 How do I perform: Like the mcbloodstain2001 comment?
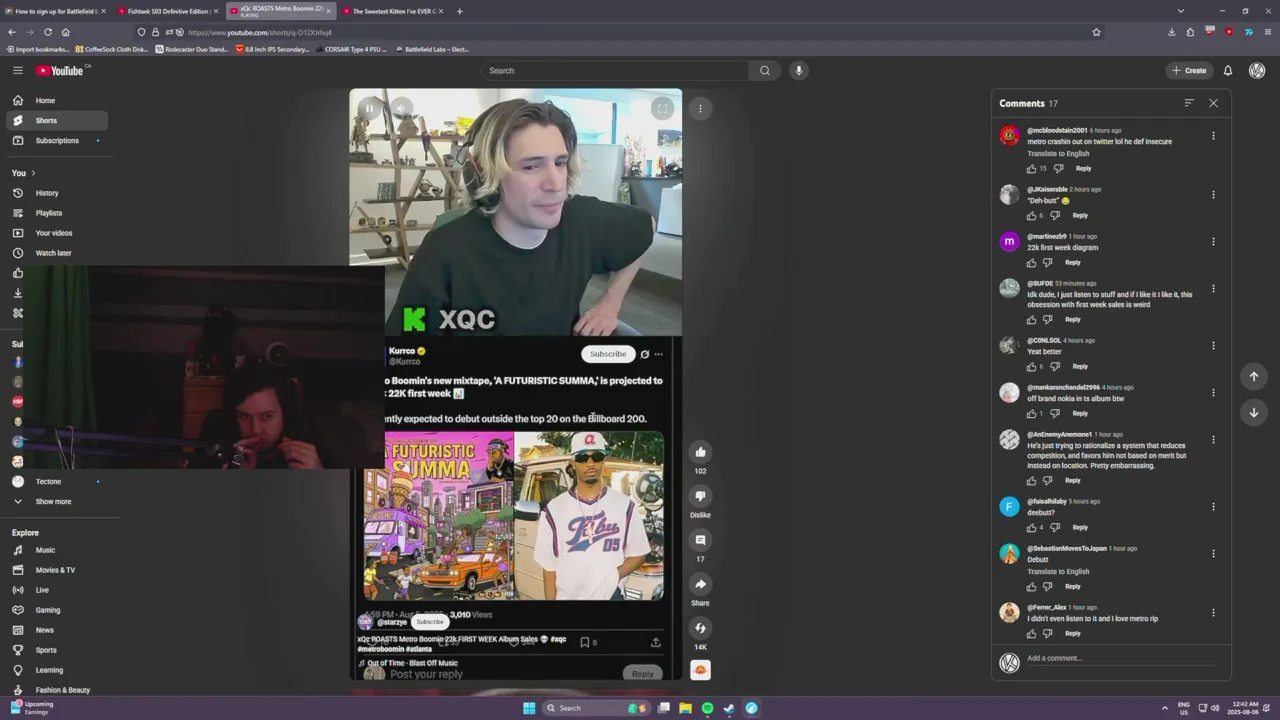pos(1031,168)
